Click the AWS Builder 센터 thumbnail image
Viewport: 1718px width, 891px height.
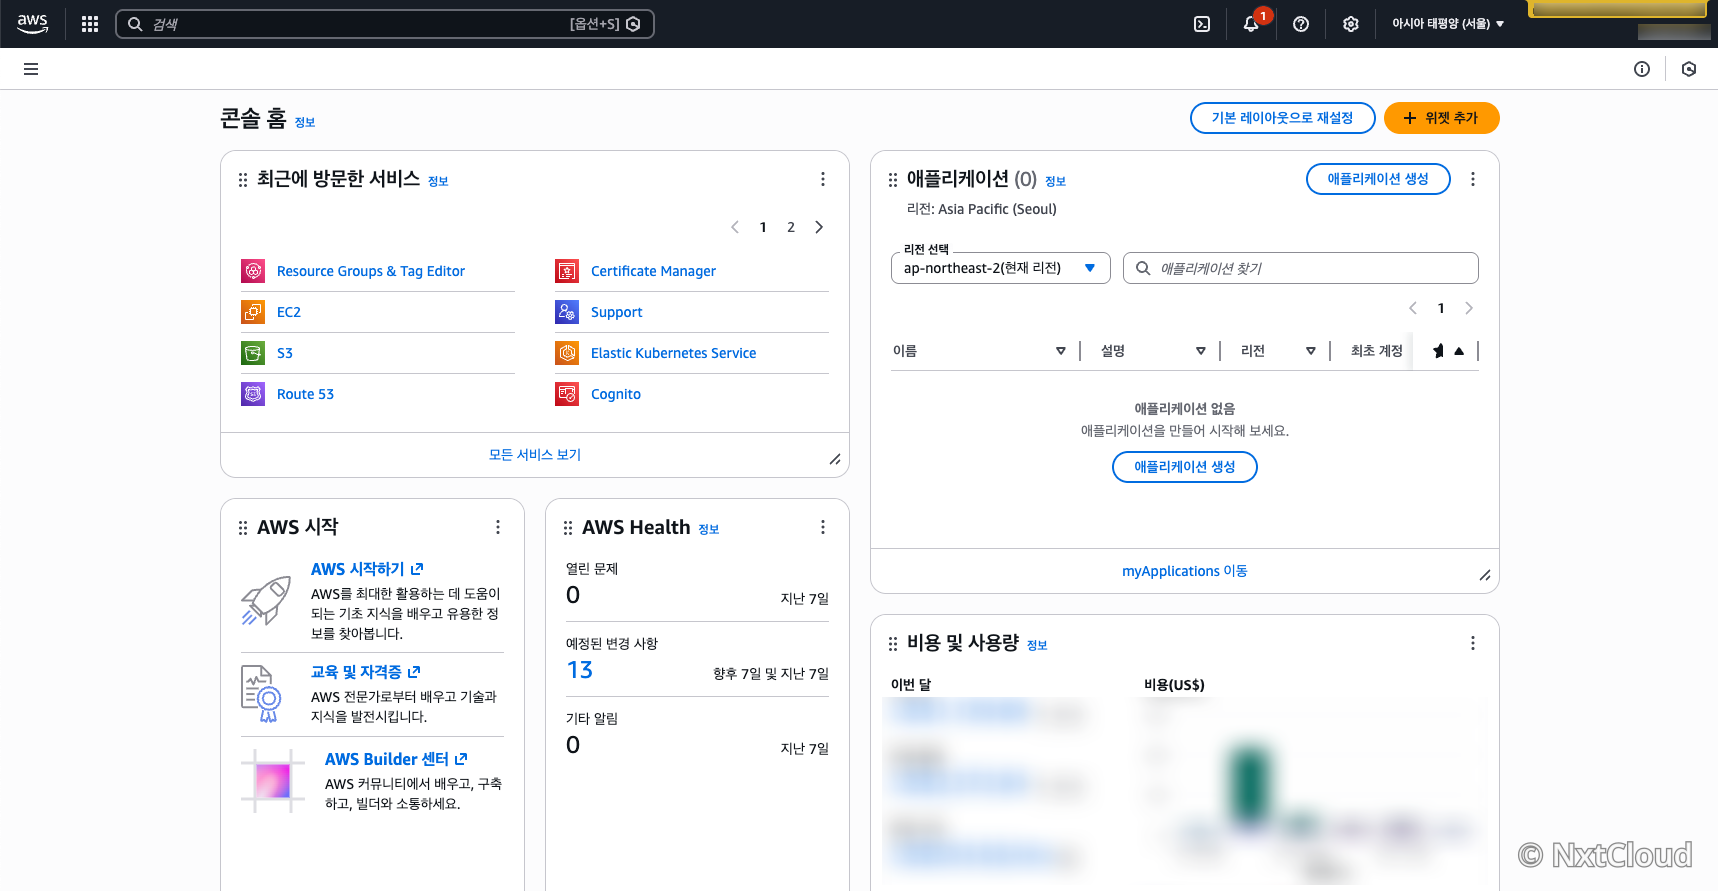pos(273,781)
